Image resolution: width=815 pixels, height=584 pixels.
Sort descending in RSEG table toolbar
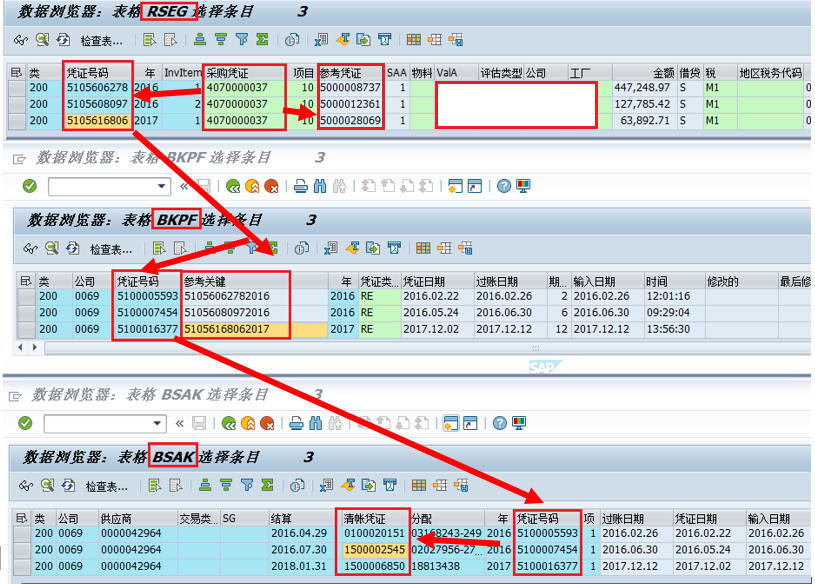pos(221,40)
